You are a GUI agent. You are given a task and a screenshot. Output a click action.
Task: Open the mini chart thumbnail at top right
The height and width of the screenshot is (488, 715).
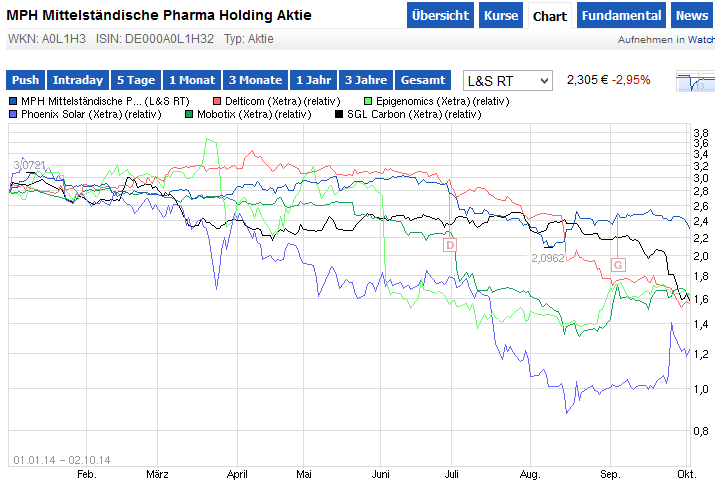695,81
